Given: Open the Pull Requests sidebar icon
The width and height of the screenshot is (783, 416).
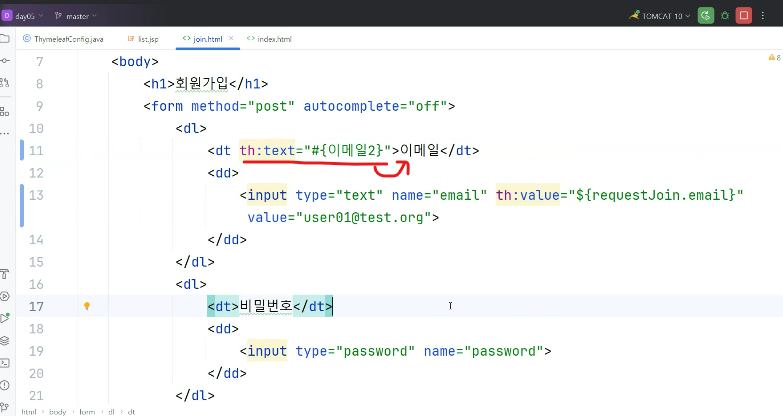Looking at the screenshot, I should [4, 82].
